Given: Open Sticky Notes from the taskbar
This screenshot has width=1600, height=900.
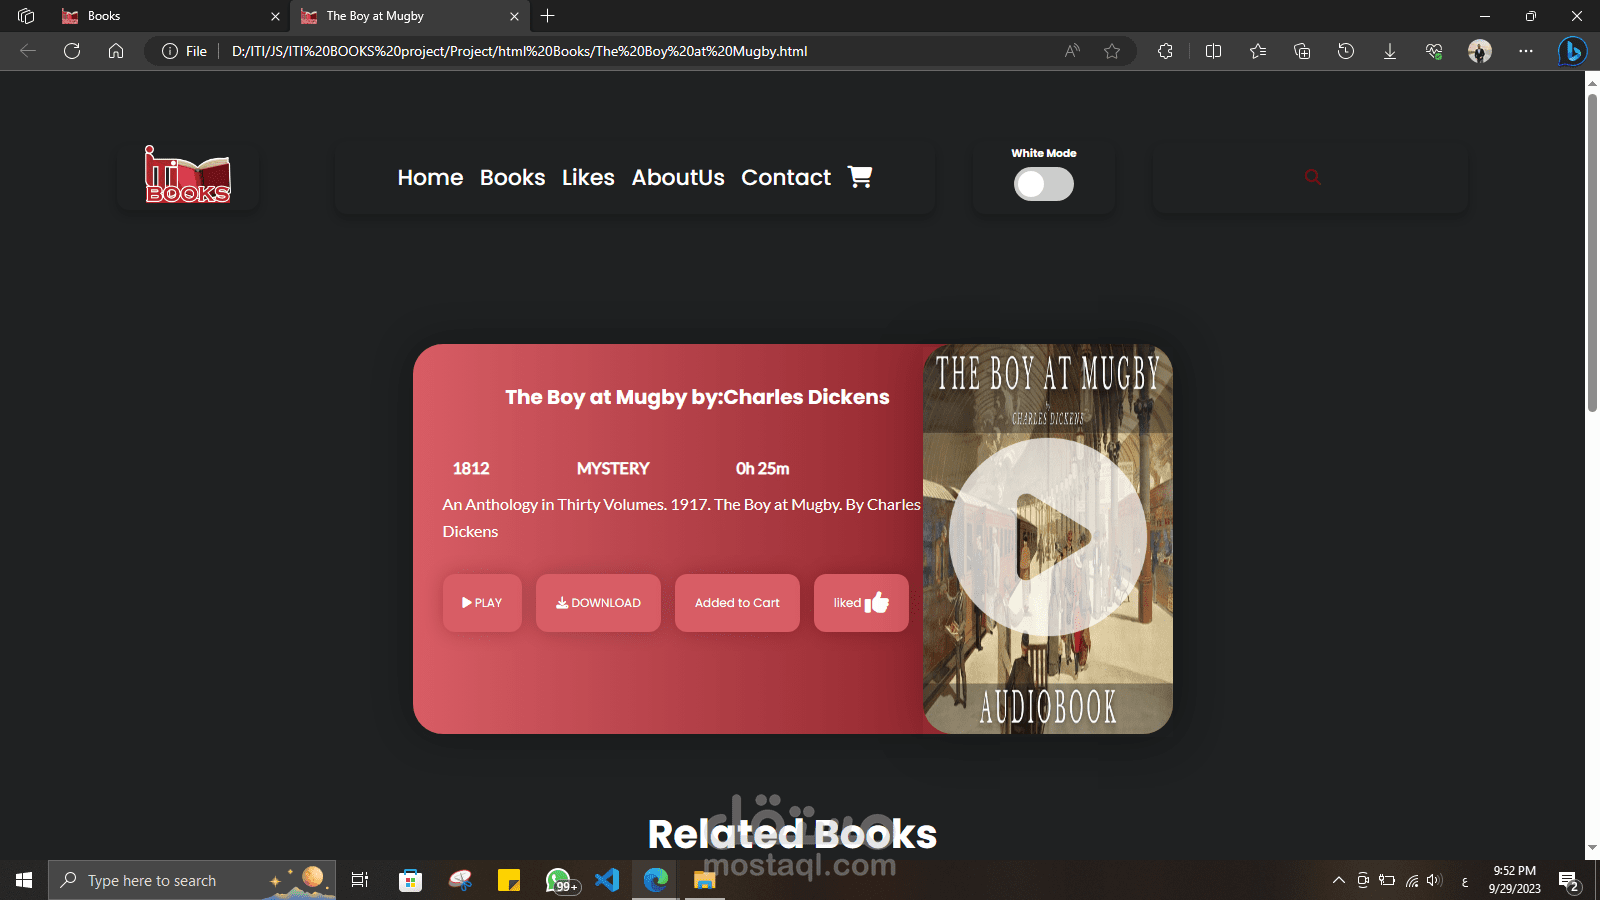Looking at the screenshot, I should 509,880.
